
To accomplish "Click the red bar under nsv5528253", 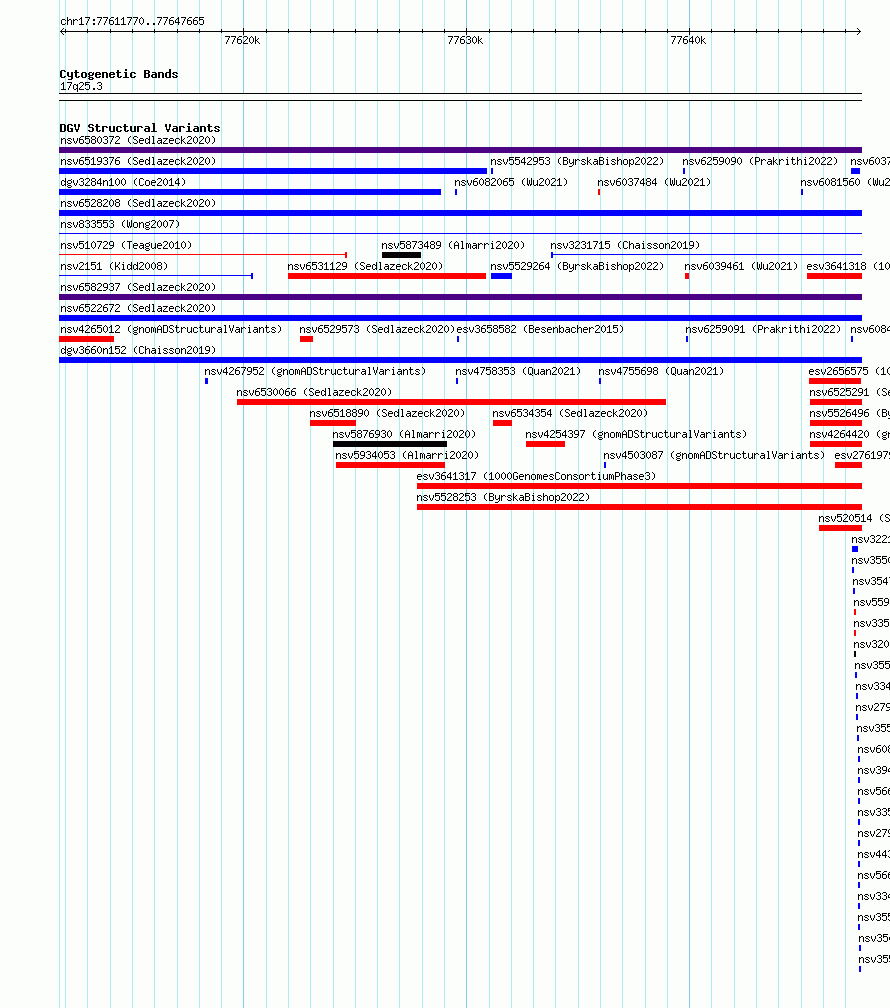I will pyautogui.click(x=639, y=507).
